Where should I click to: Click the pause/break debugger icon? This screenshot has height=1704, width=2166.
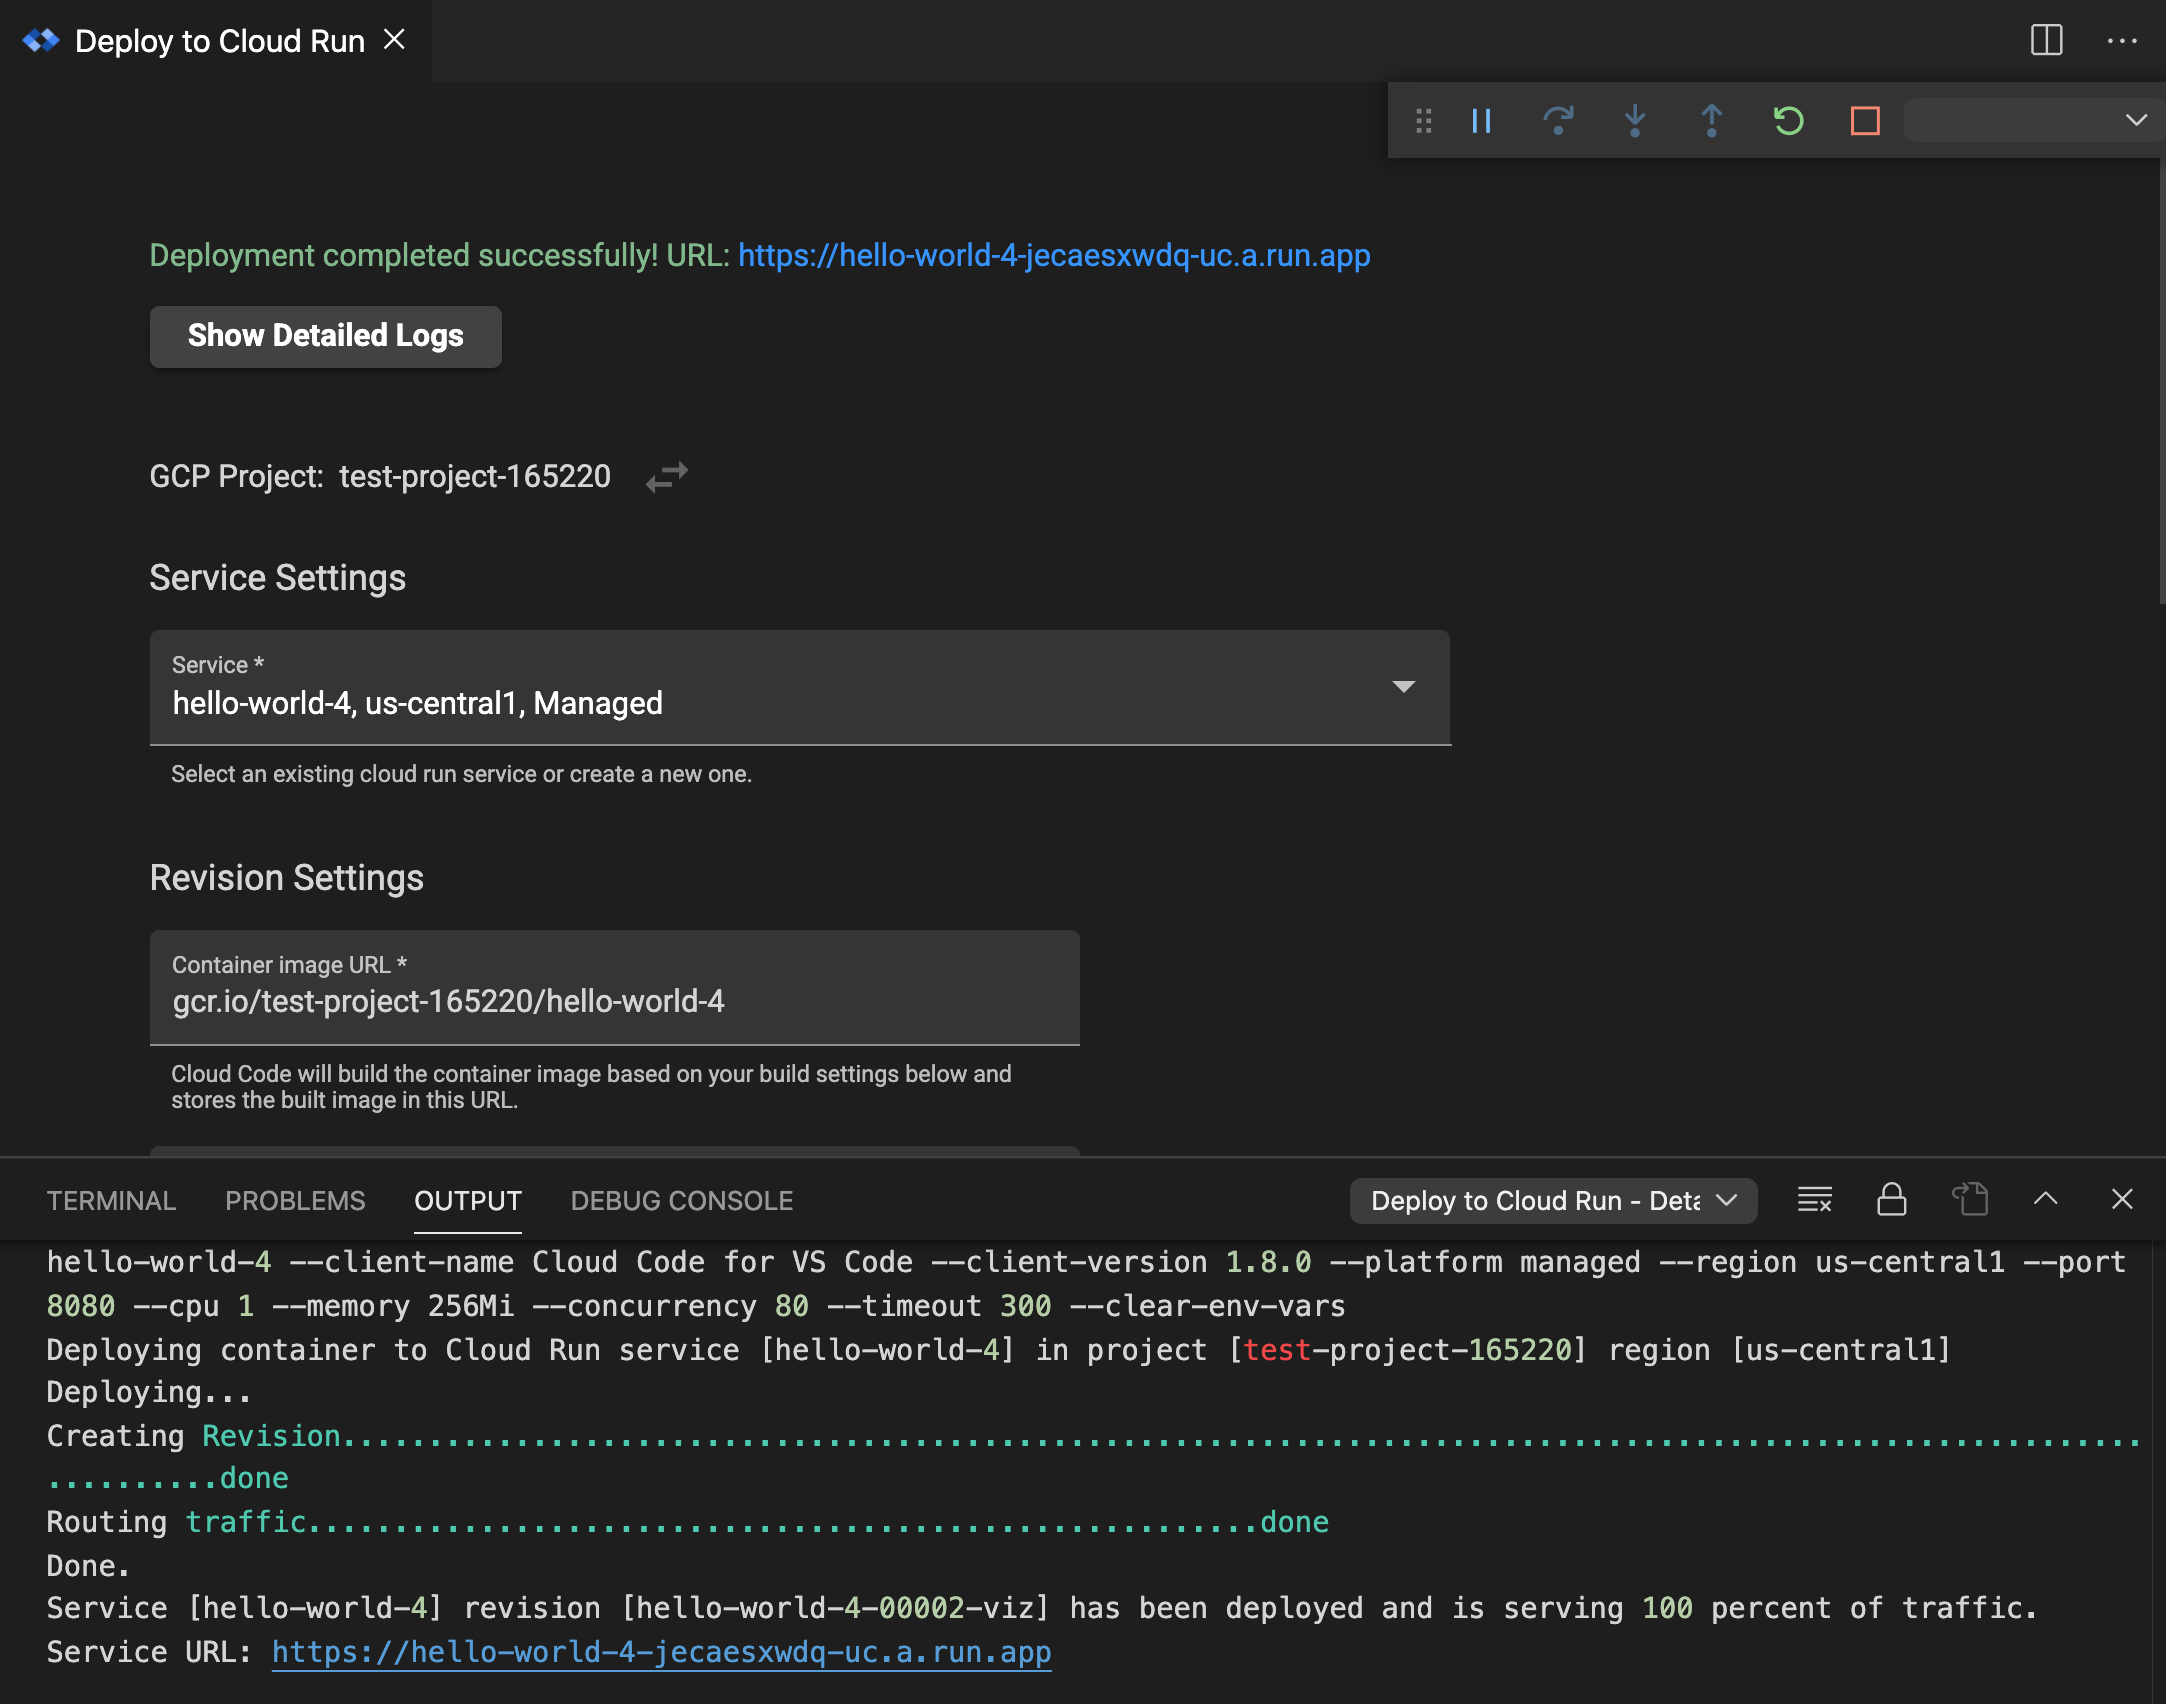coord(1482,118)
